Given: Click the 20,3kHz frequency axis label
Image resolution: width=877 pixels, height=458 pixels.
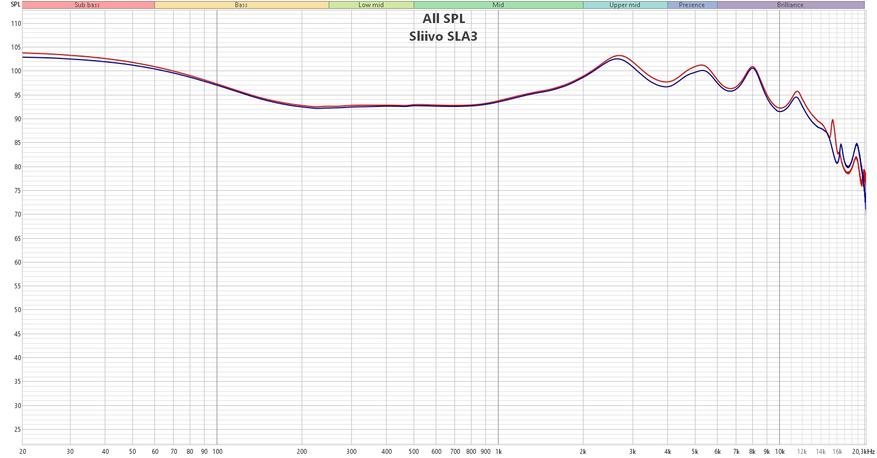Looking at the screenshot, I should point(863,451).
